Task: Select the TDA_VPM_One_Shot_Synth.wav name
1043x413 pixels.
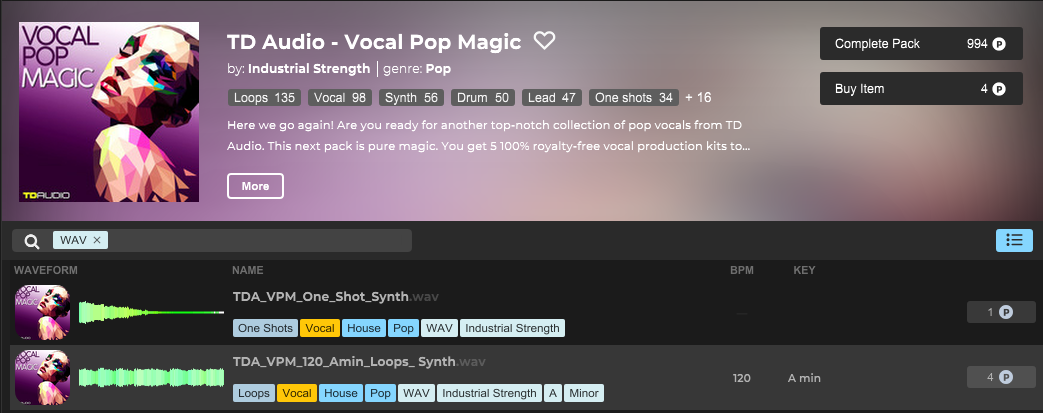Action: (336, 297)
